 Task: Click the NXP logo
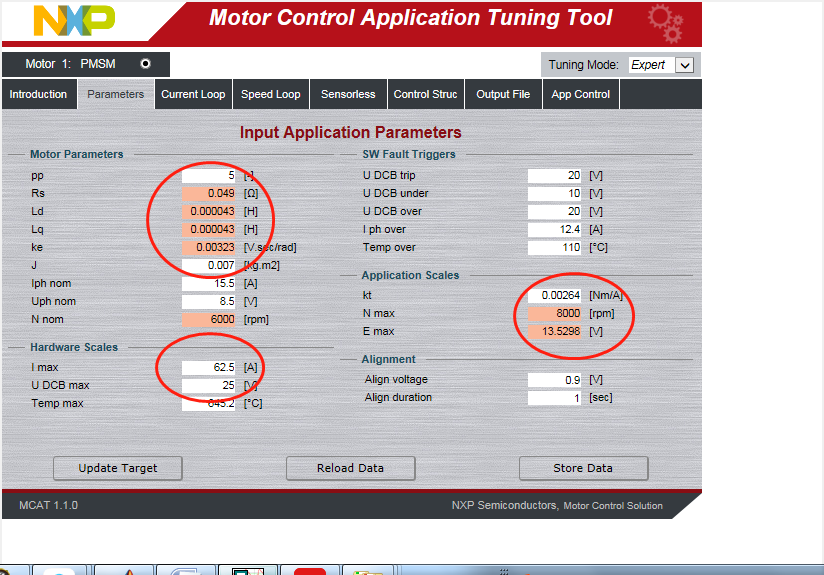74,20
